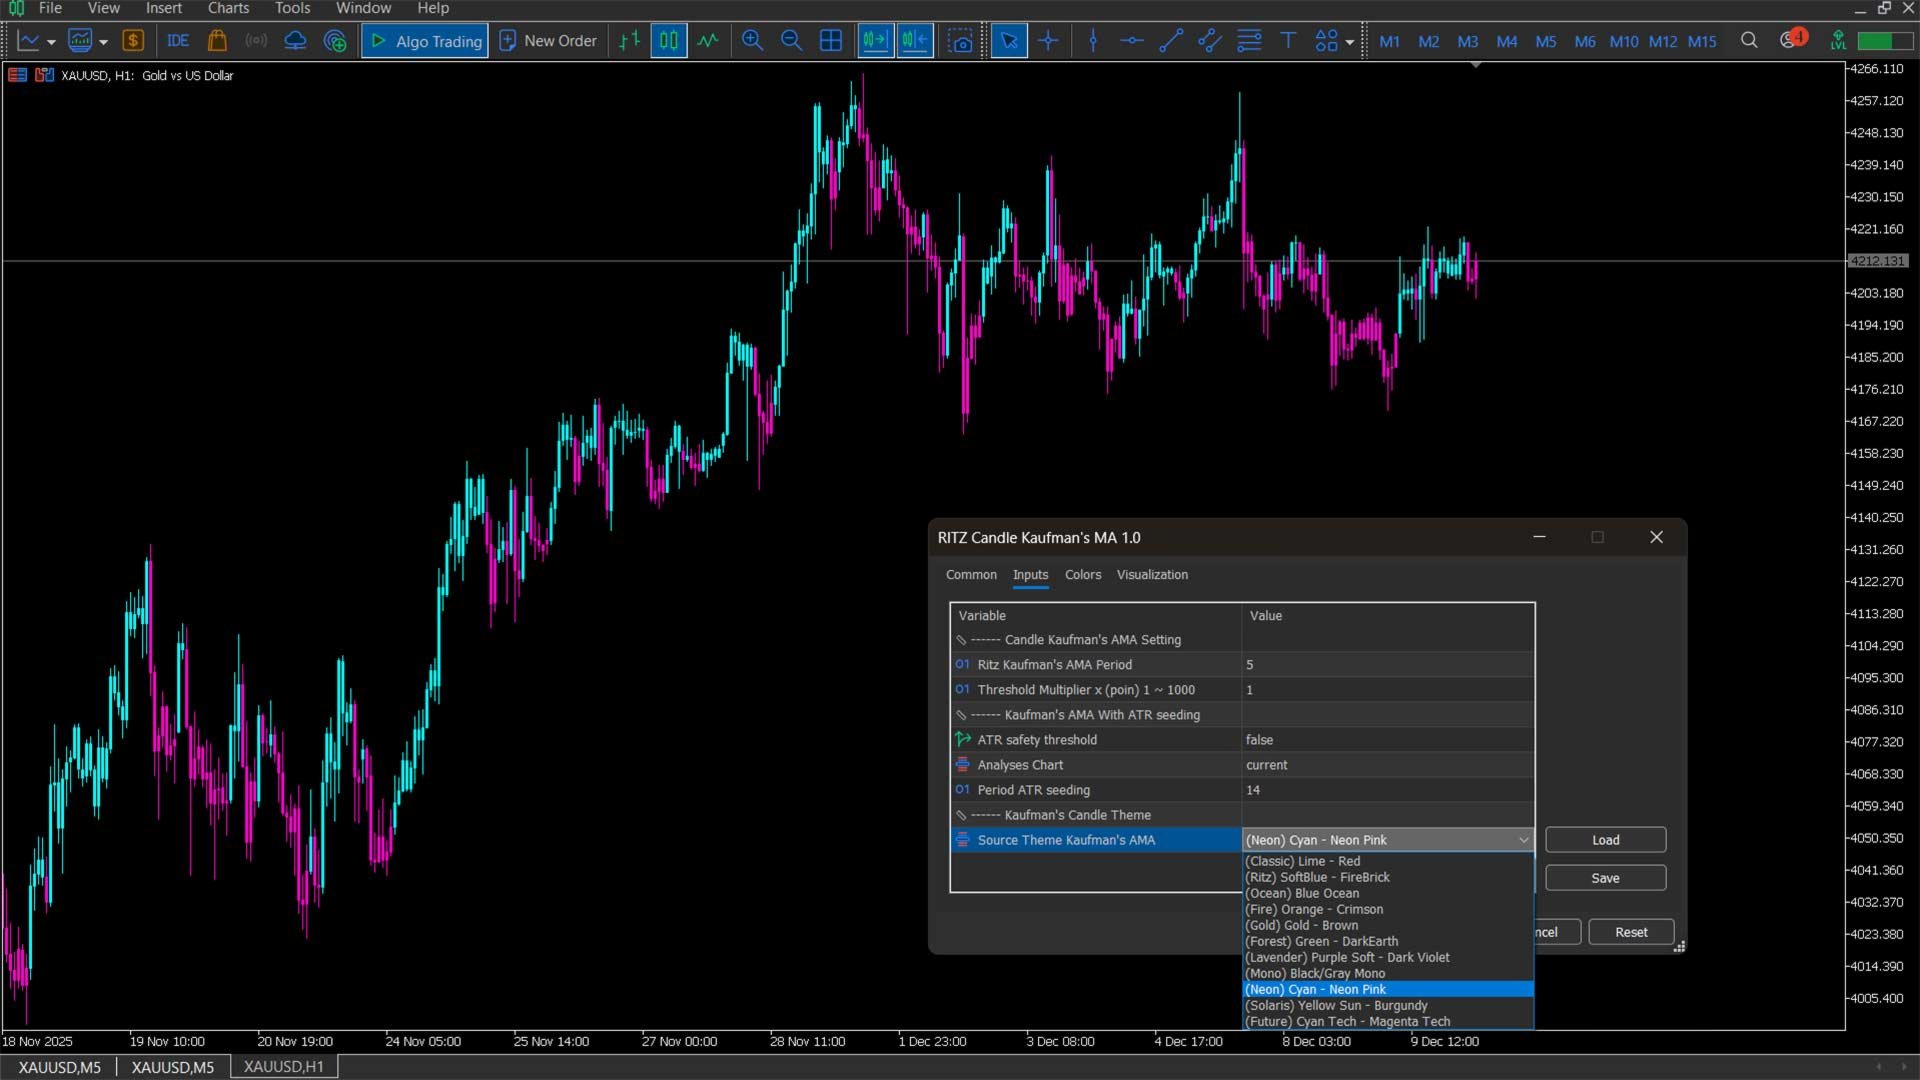Open the shapes objects dropdown arrow

tap(1350, 42)
